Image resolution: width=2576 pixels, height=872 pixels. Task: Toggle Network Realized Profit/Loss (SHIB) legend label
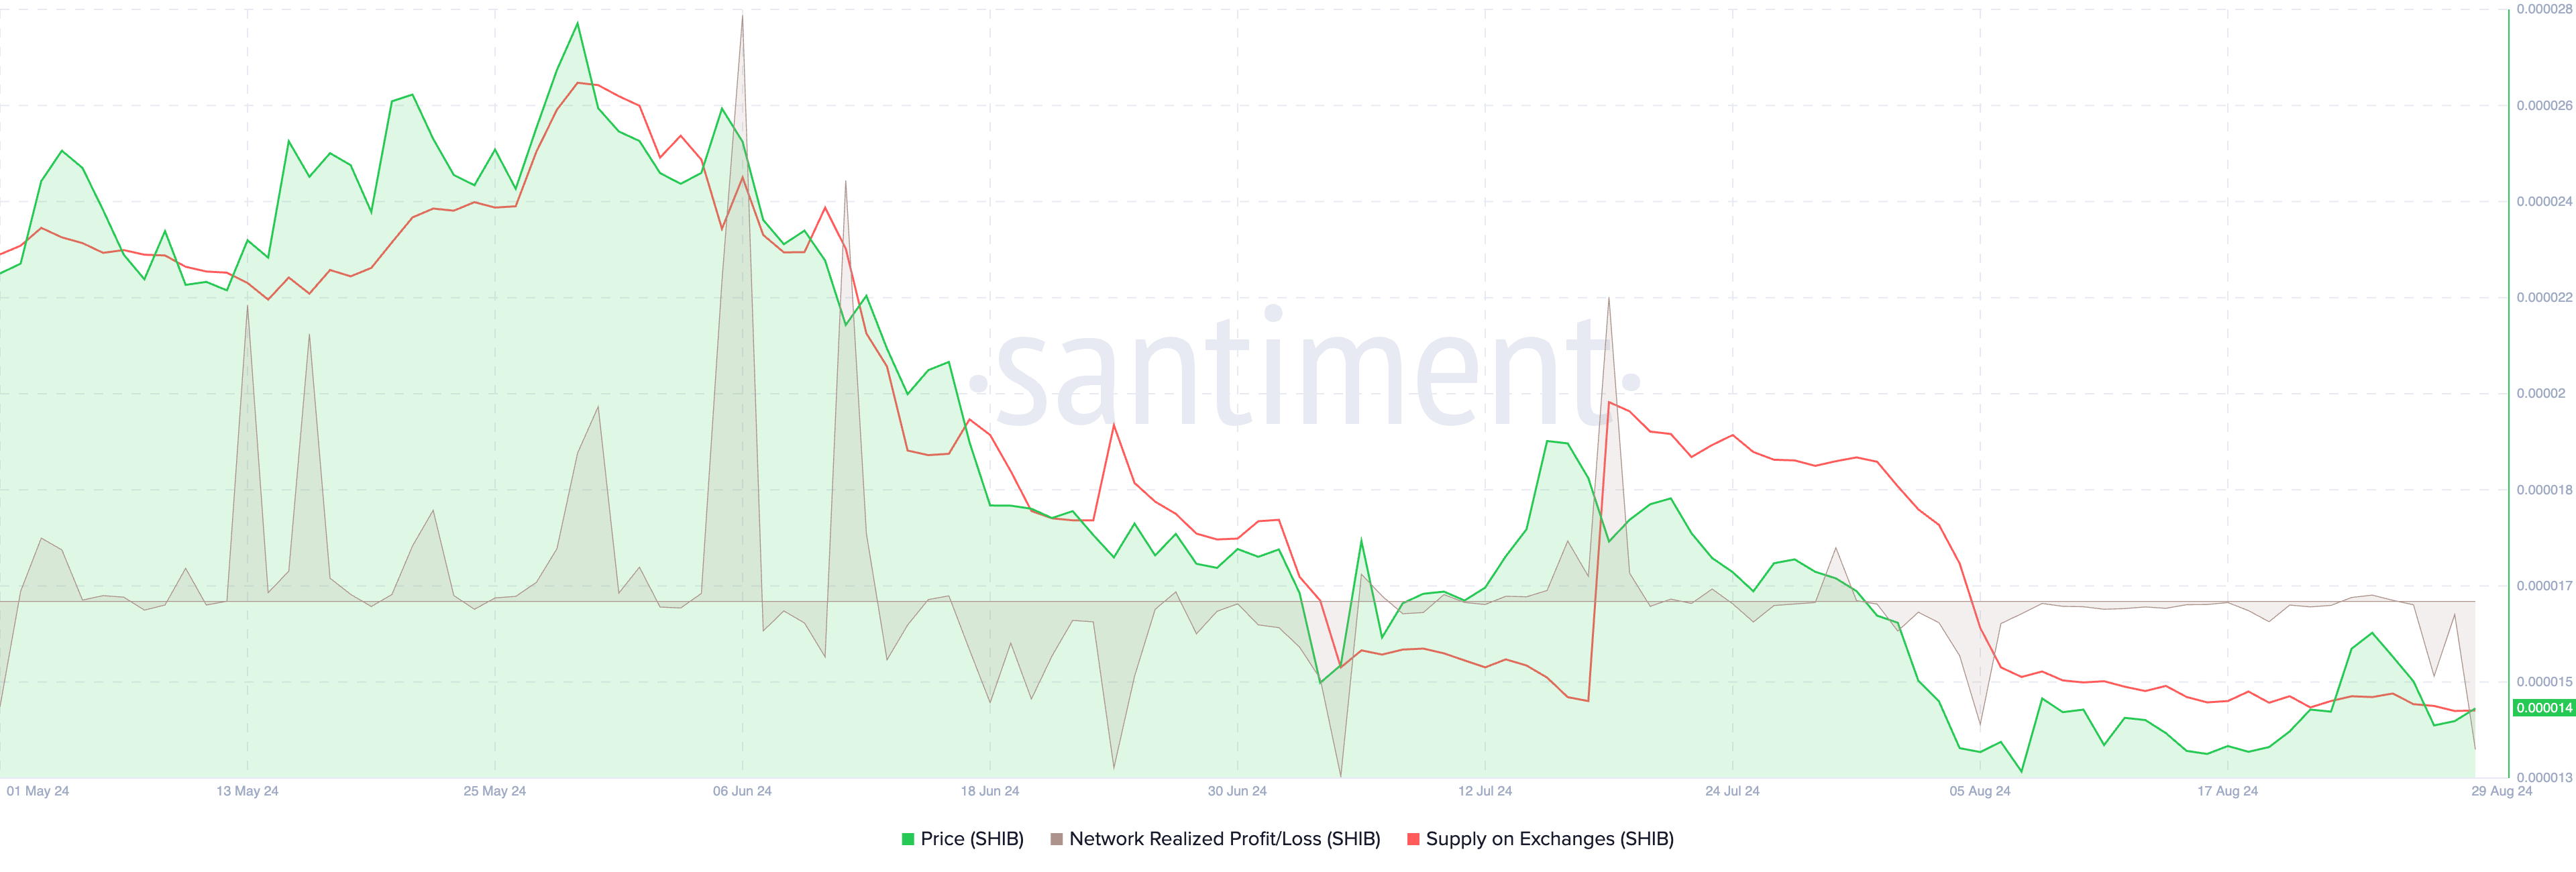point(1225,839)
